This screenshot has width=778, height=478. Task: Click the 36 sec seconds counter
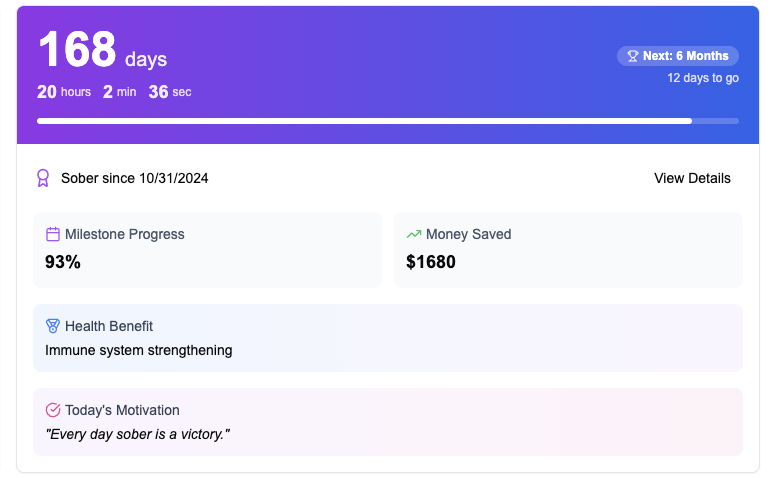[170, 92]
